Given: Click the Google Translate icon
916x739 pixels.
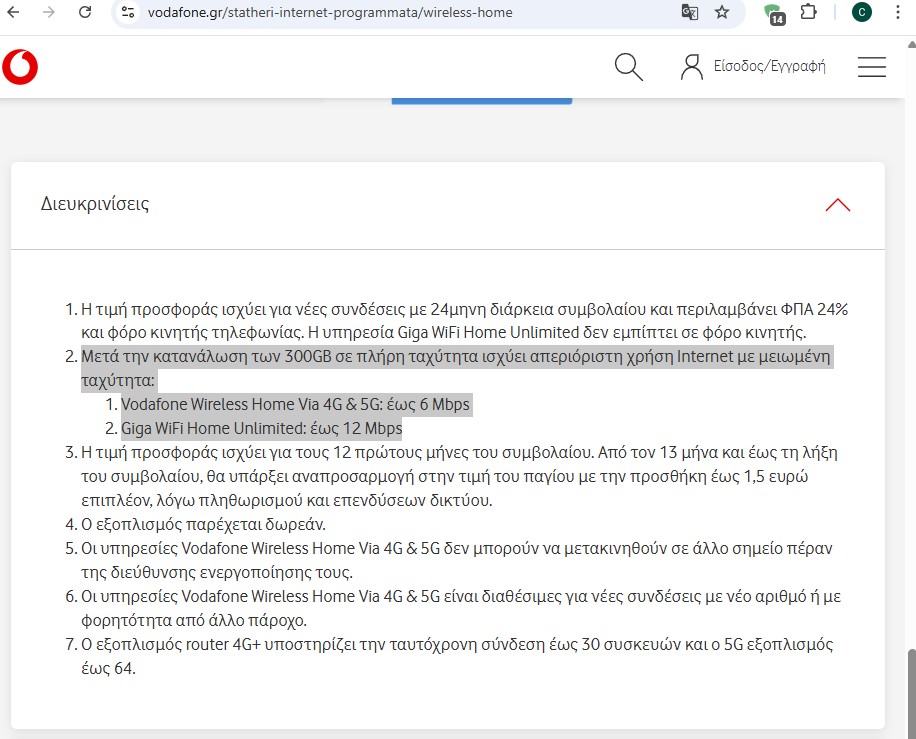Looking at the screenshot, I should (x=689, y=12).
